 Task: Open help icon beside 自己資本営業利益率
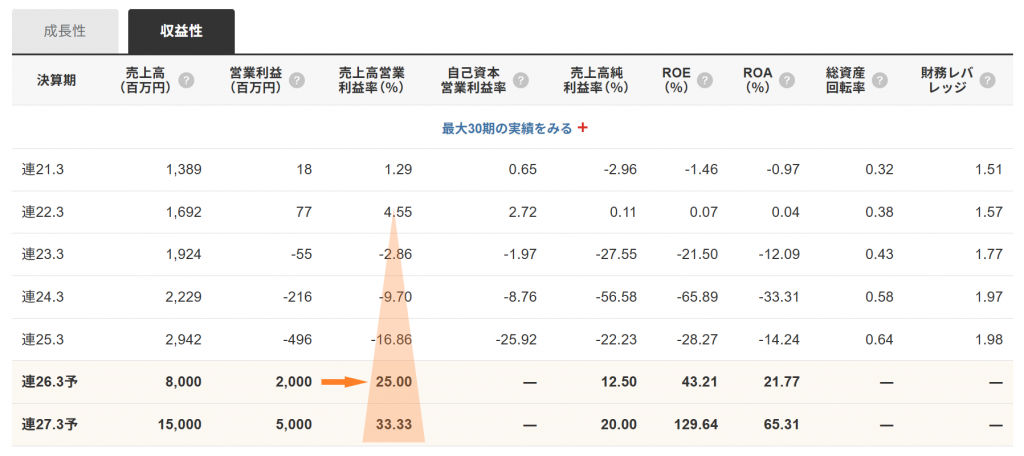coord(520,80)
